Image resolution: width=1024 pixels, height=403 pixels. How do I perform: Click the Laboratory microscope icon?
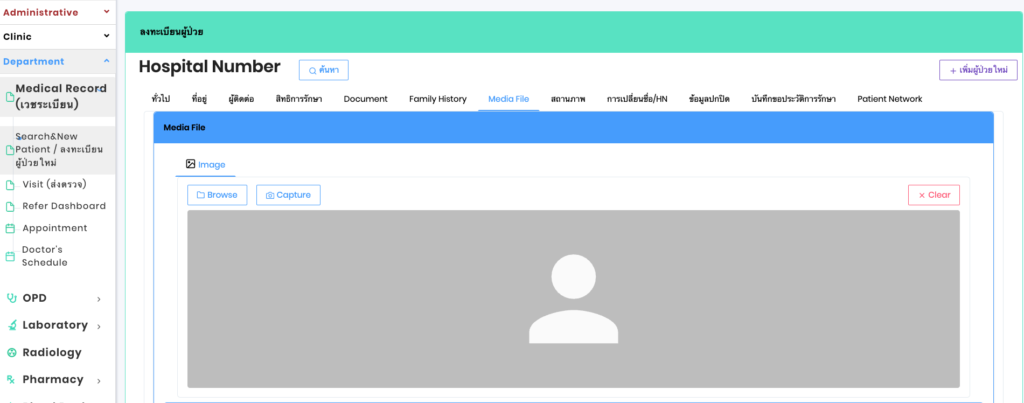[11, 325]
